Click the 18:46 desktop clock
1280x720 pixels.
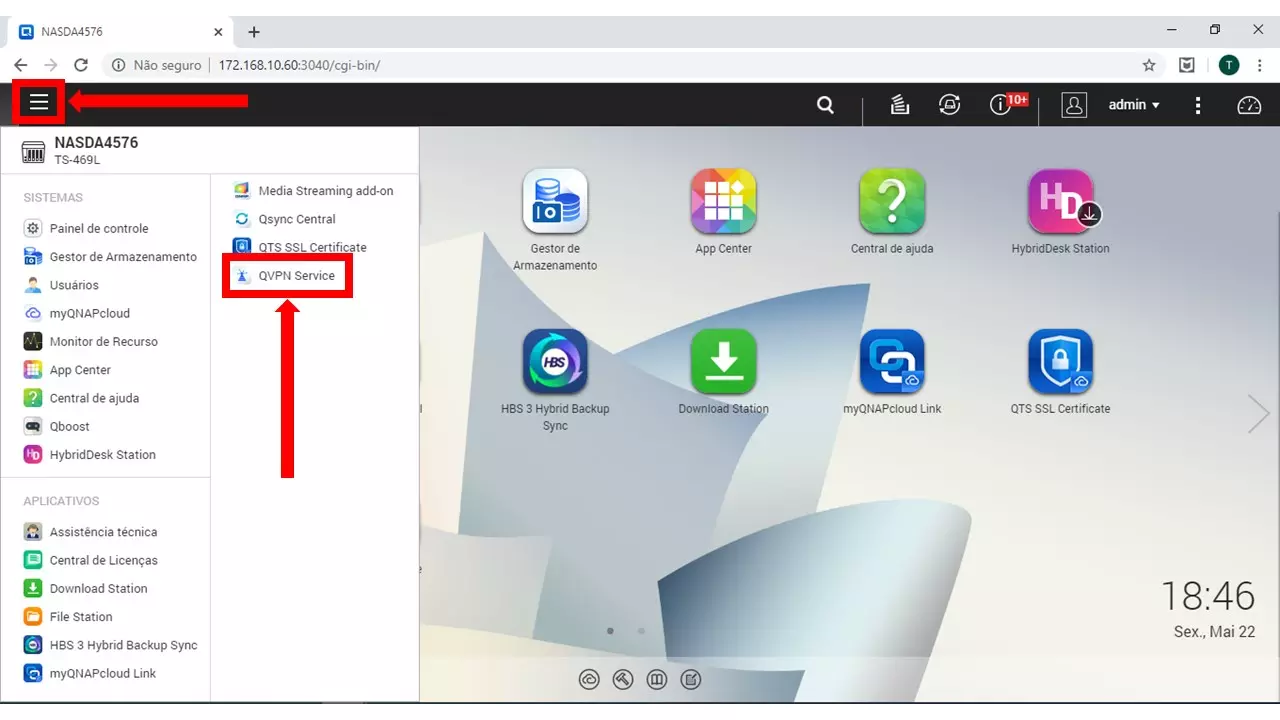tap(1208, 596)
